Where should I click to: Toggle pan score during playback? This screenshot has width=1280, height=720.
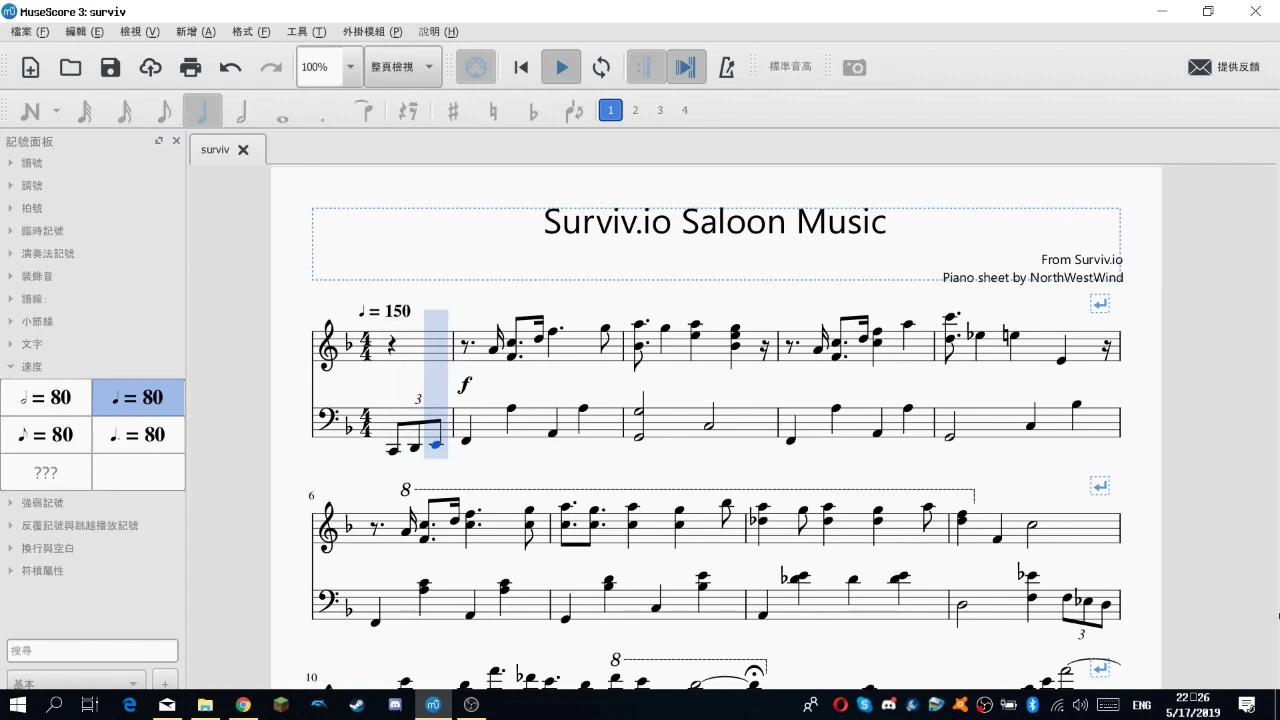point(685,68)
